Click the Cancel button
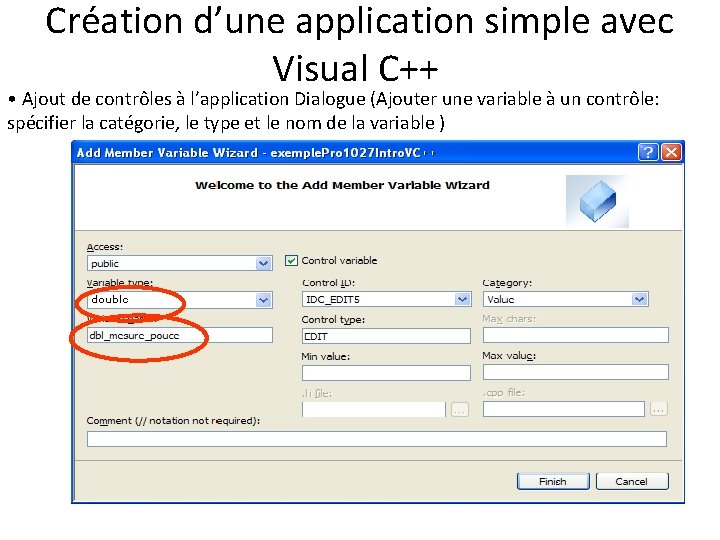The width and height of the screenshot is (720, 540). pyautogui.click(x=632, y=481)
